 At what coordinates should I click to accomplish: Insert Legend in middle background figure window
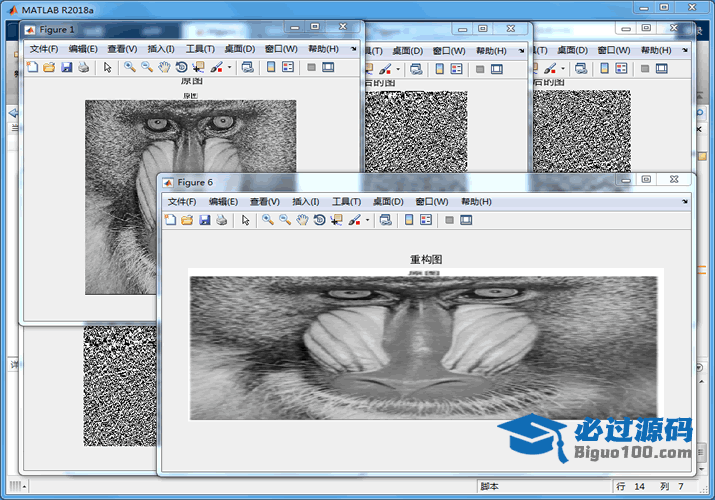456,69
